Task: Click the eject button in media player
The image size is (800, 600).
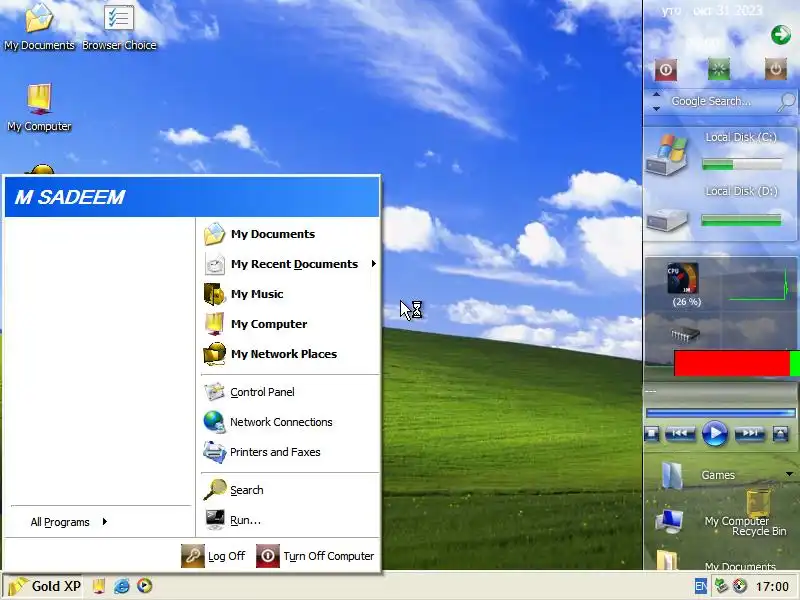Action: [x=780, y=434]
